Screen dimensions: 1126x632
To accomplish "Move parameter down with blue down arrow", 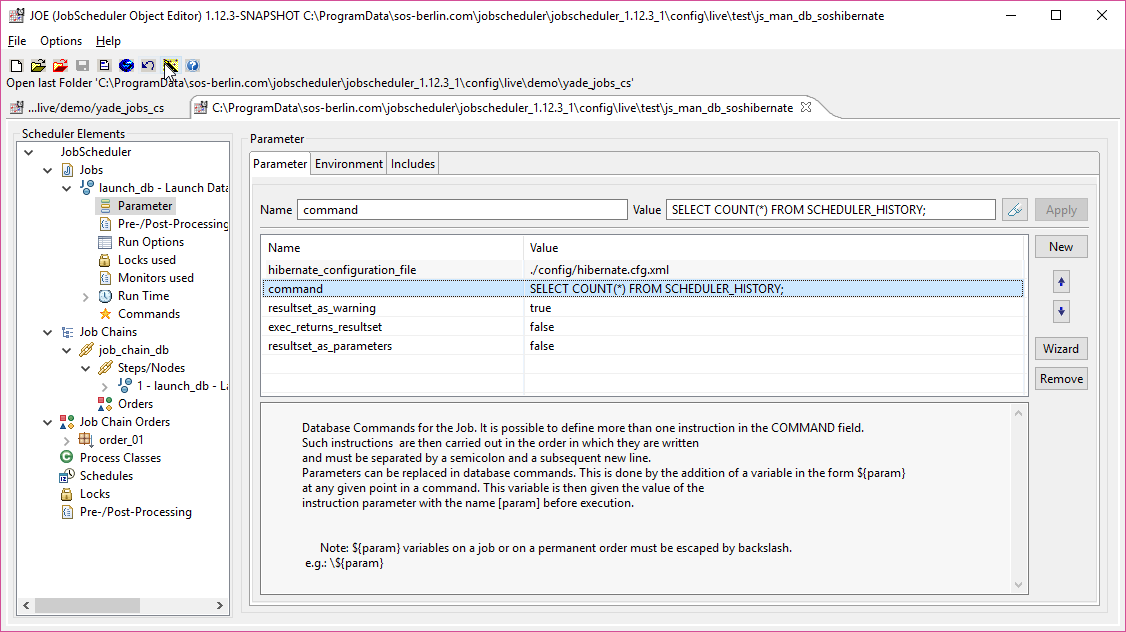I will [1061, 312].
